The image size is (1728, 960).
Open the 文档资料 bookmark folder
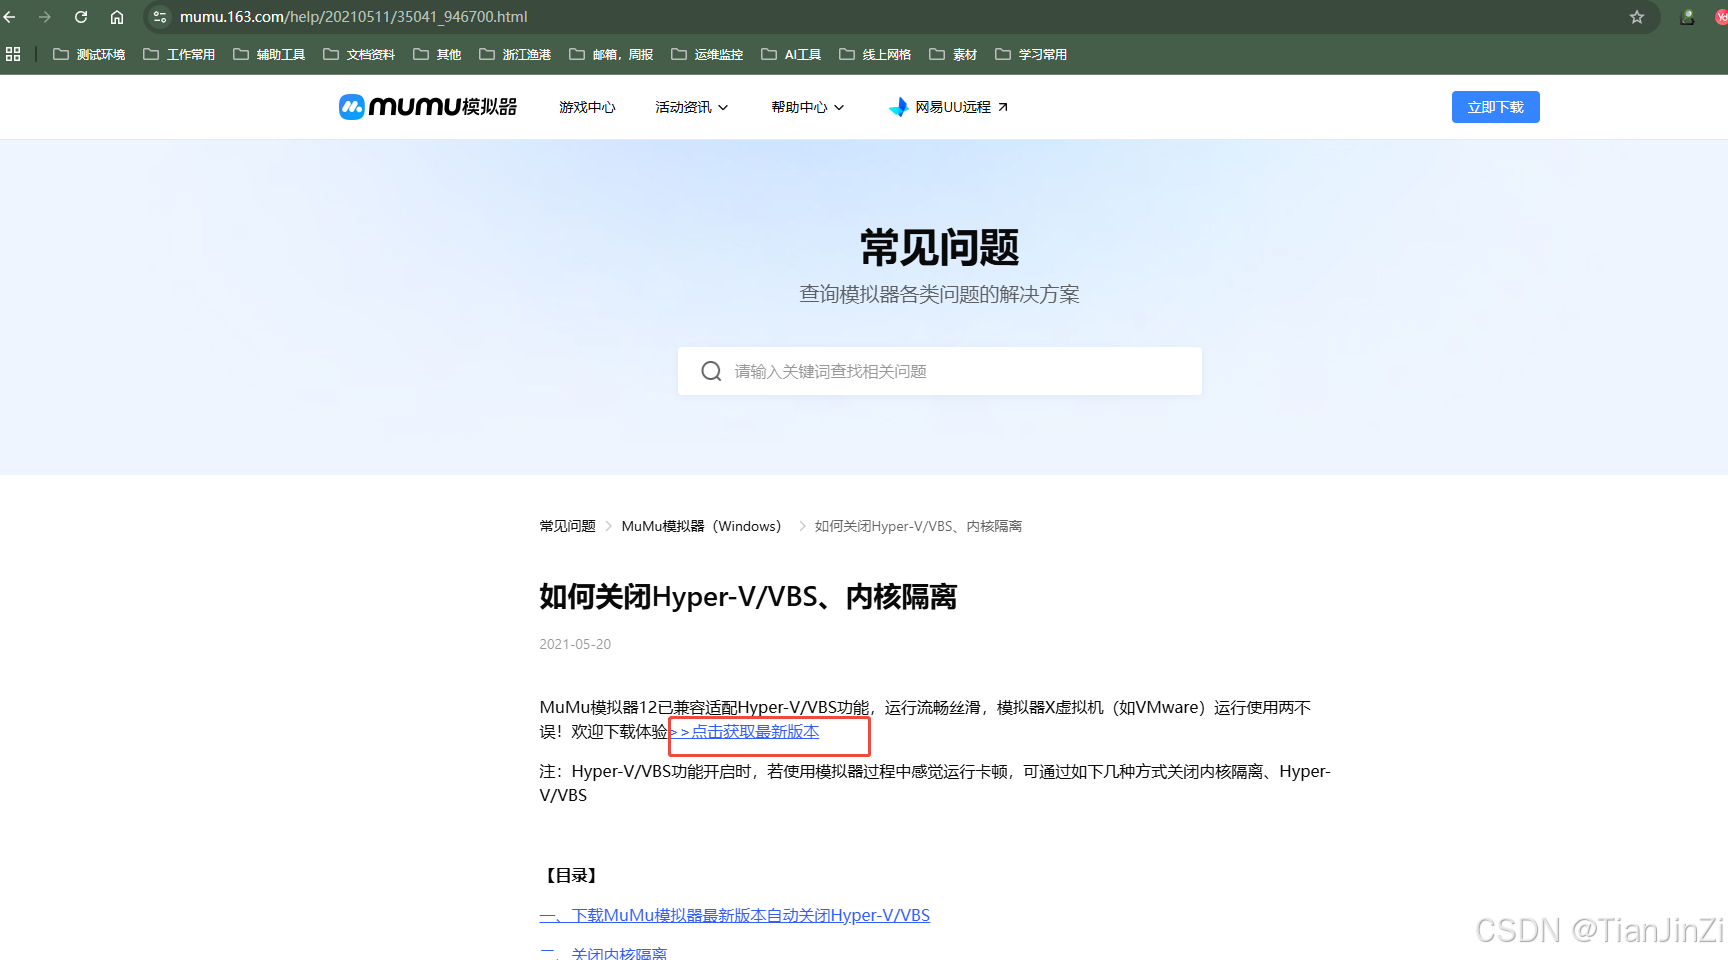(359, 54)
